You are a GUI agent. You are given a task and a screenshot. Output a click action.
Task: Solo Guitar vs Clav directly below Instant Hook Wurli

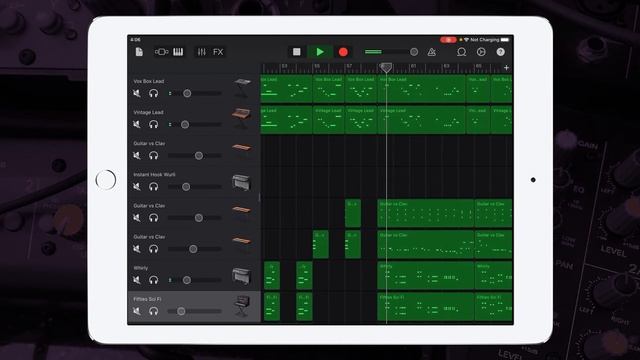153,218
